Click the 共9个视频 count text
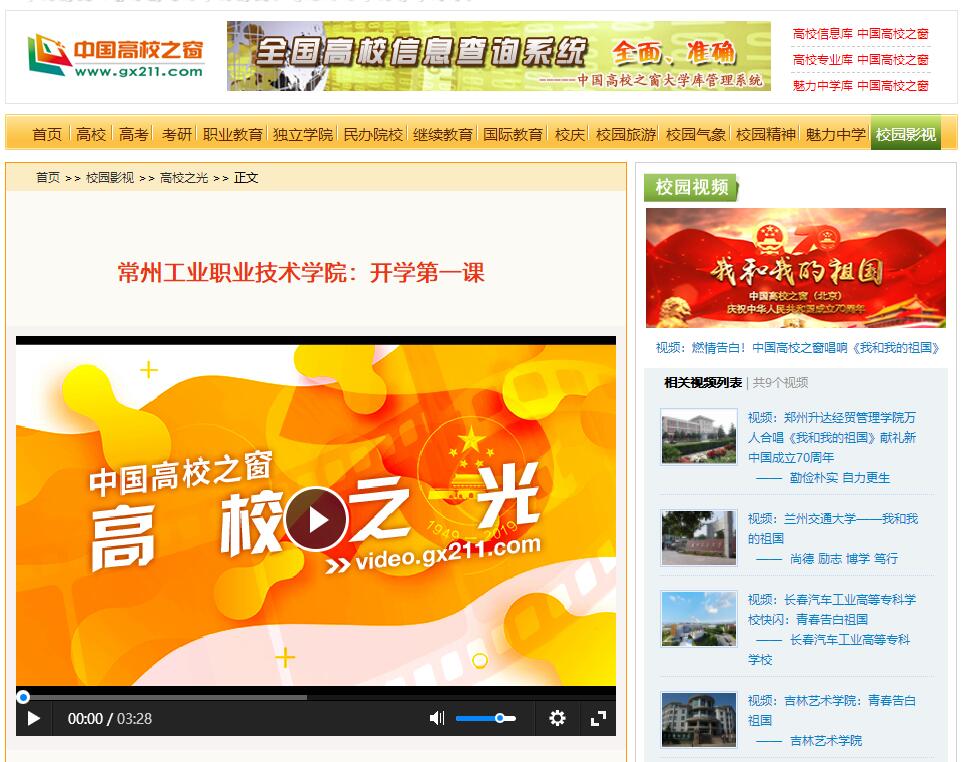 [780, 383]
